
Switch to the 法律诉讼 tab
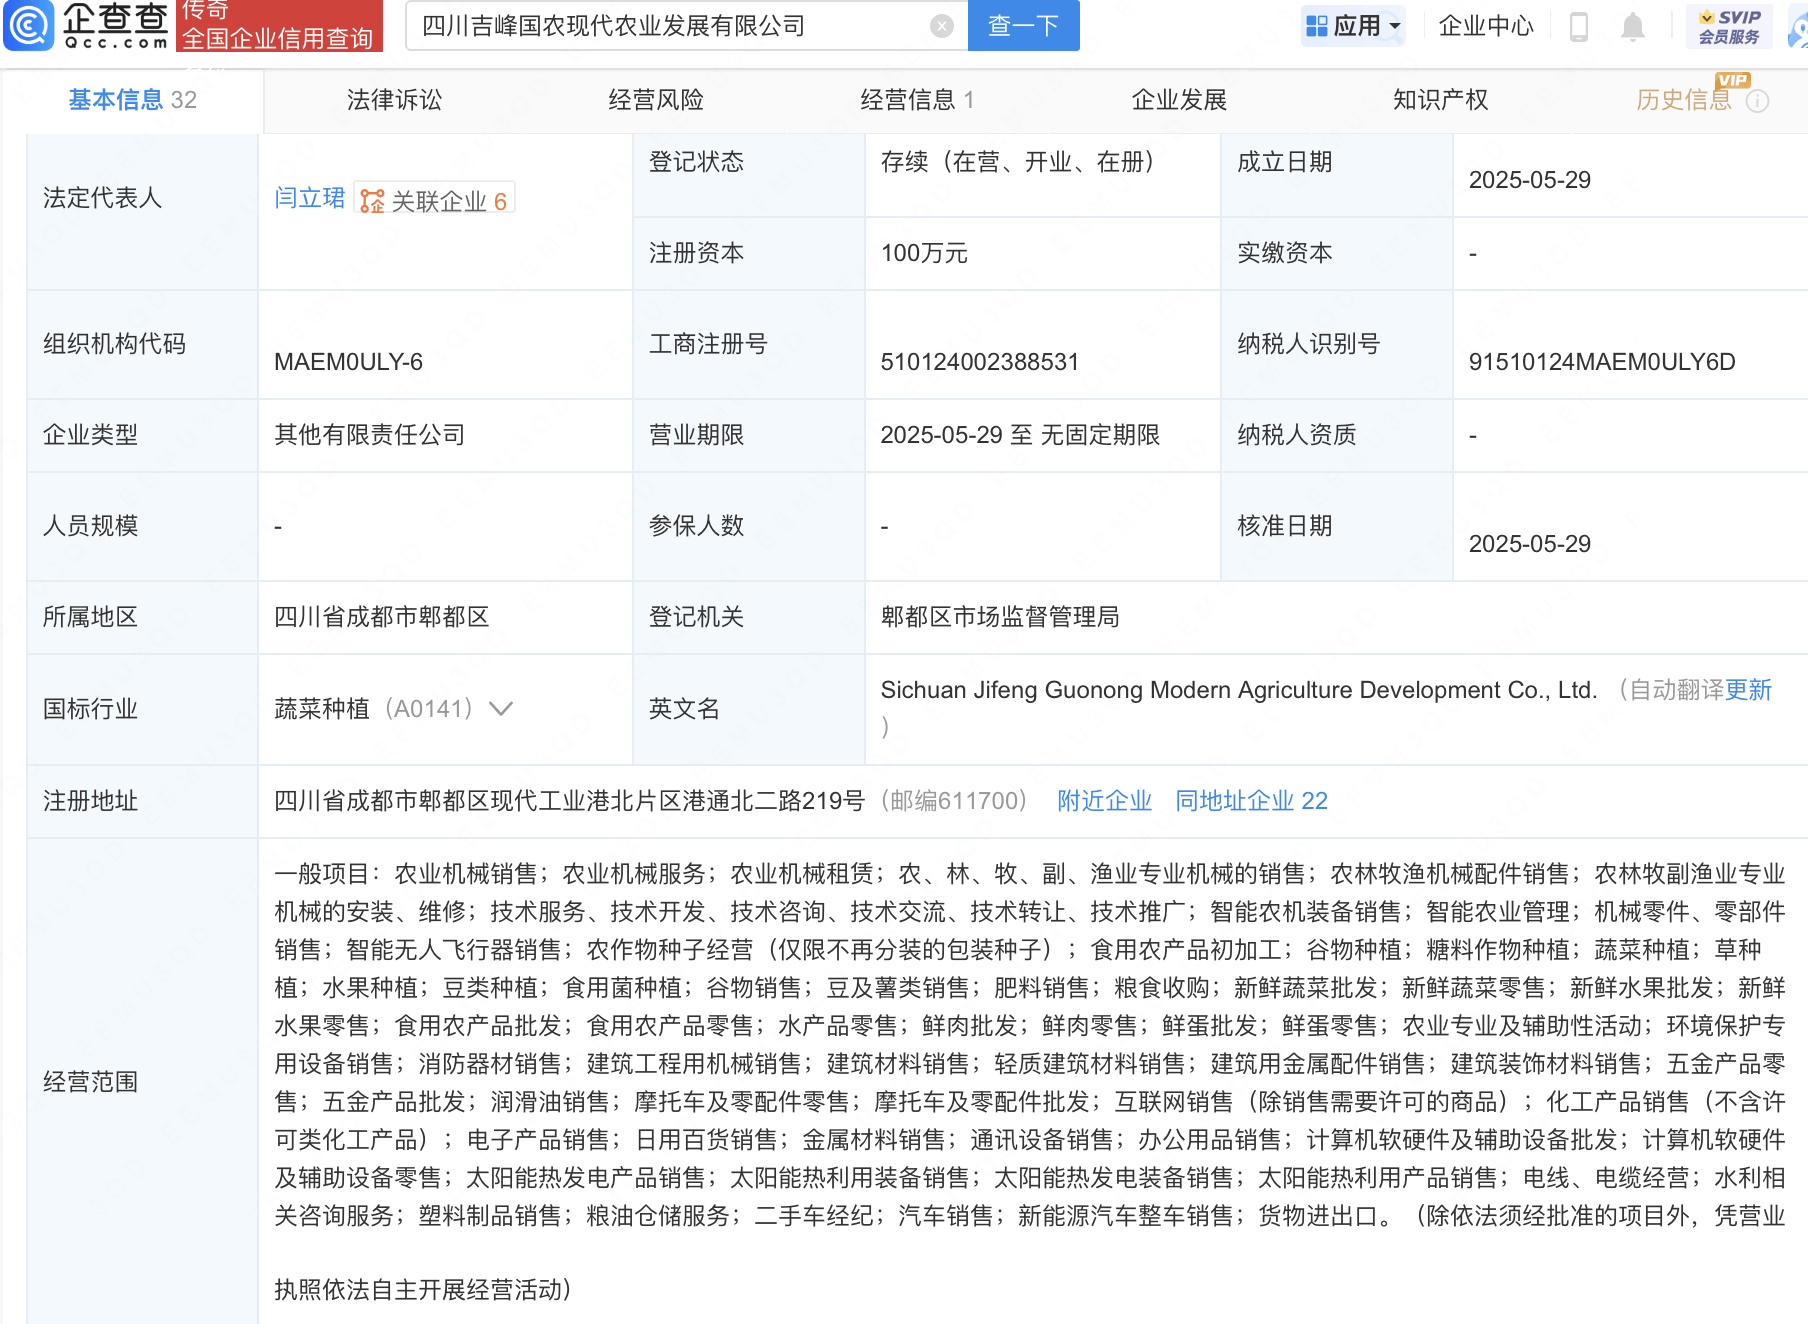pos(394,100)
